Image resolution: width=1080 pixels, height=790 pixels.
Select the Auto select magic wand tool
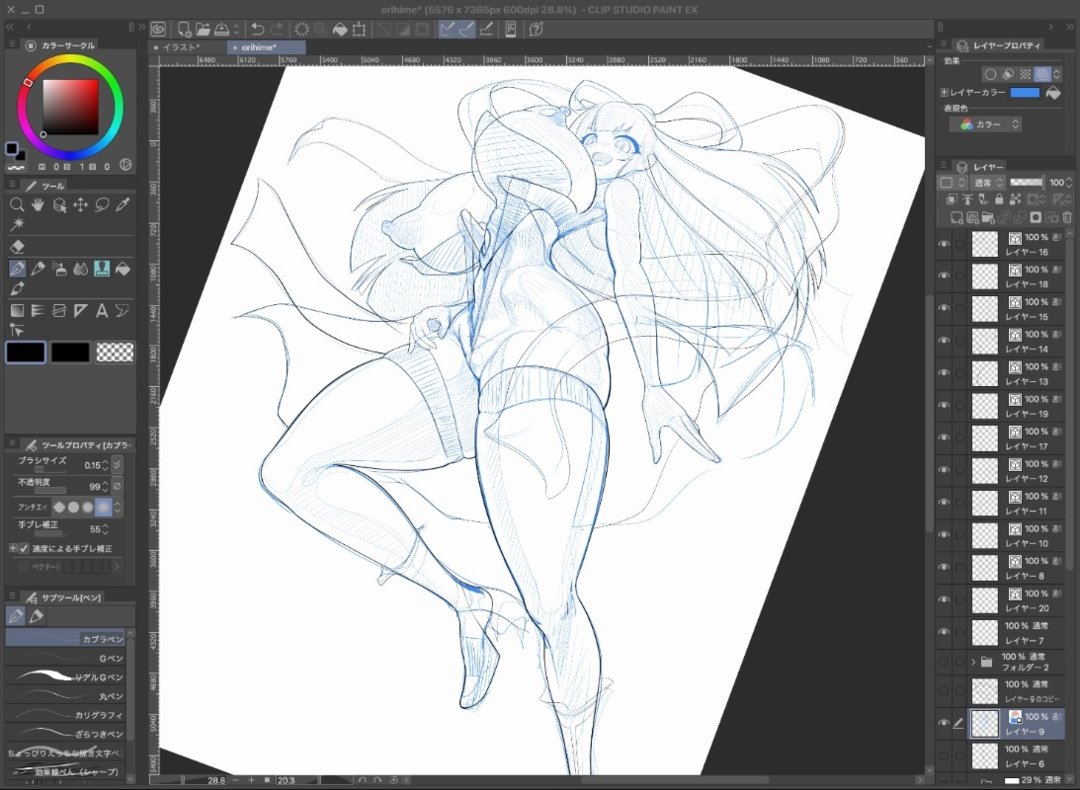click(x=17, y=225)
